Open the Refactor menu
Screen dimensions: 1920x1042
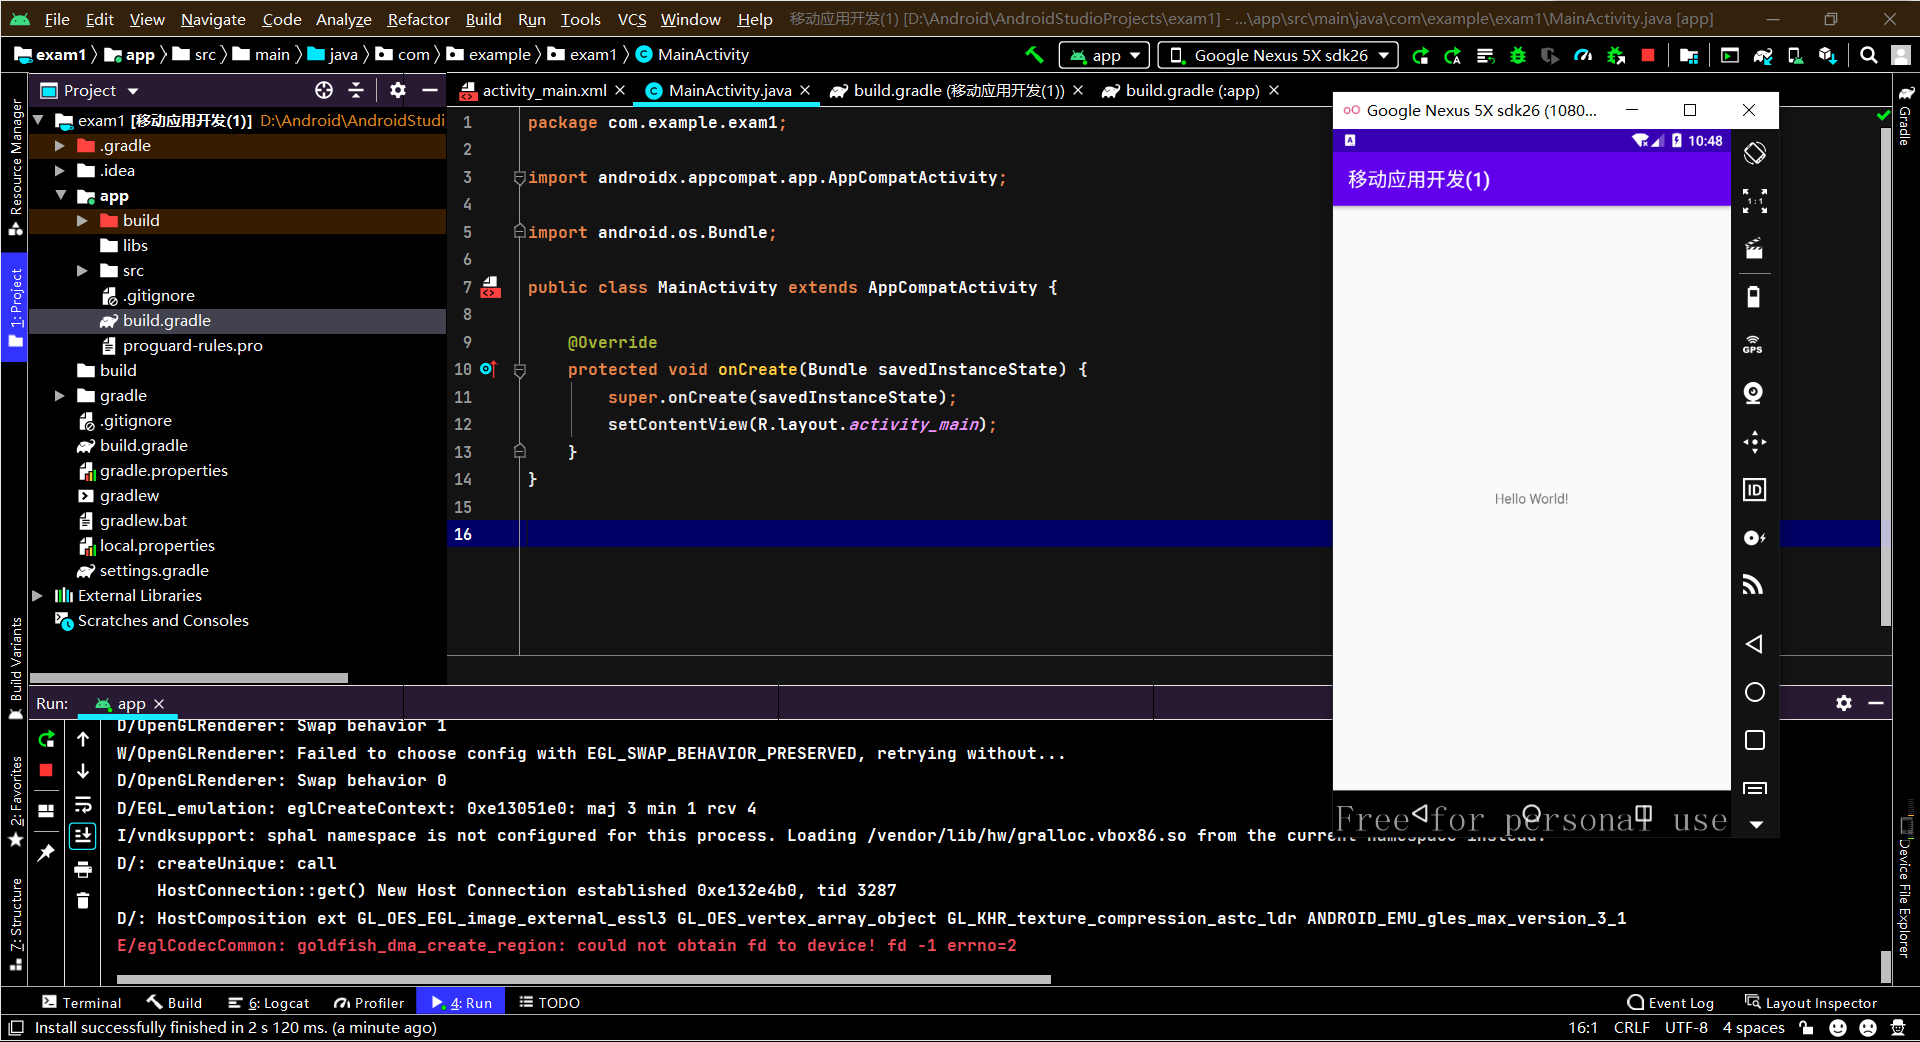click(x=418, y=19)
